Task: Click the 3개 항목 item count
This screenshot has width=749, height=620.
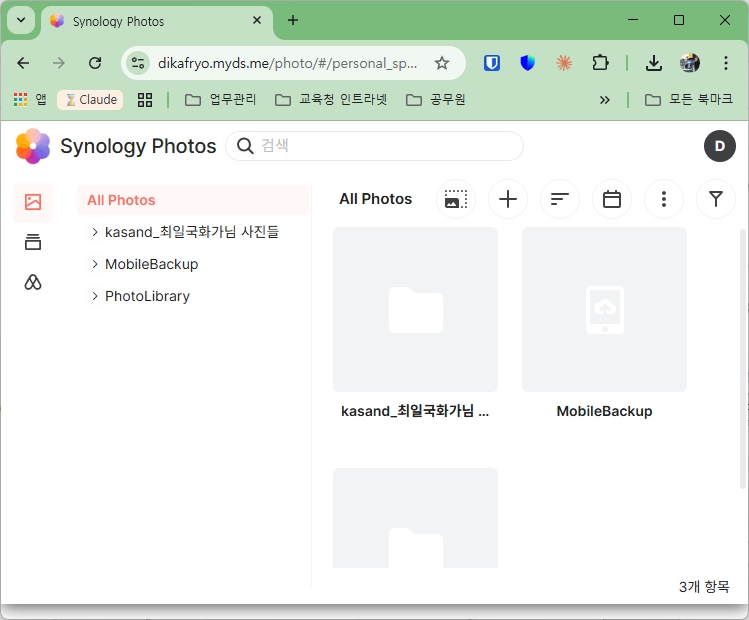Action: [x=704, y=587]
